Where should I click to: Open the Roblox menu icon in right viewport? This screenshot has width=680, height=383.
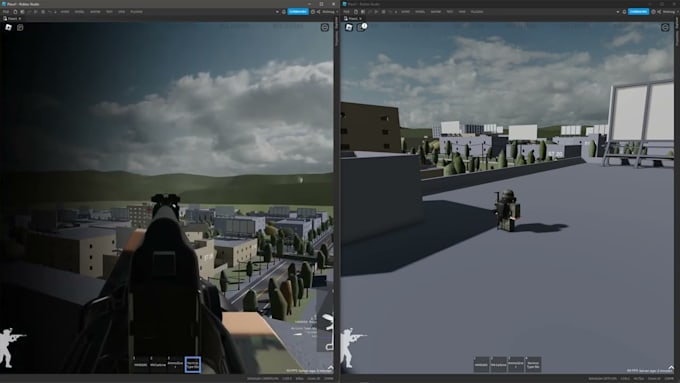tap(349, 27)
